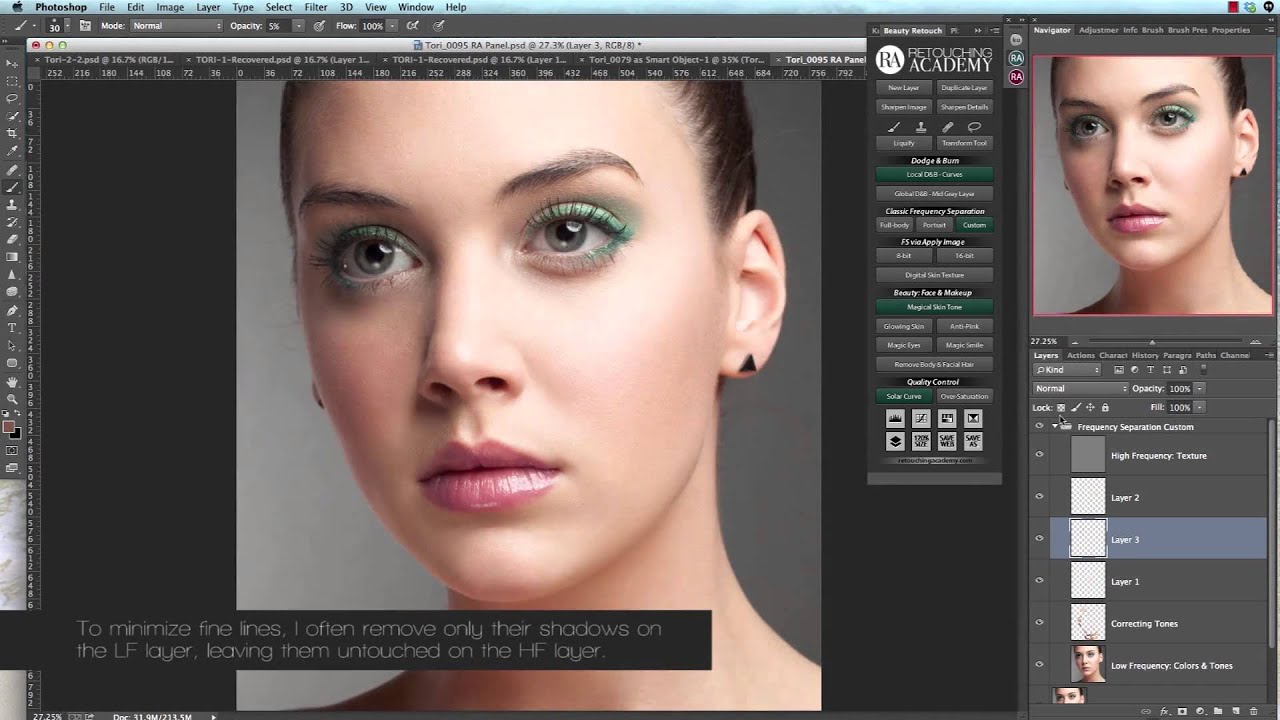The height and width of the screenshot is (720, 1280).
Task: Switch to the History tab
Action: click(1145, 355)
